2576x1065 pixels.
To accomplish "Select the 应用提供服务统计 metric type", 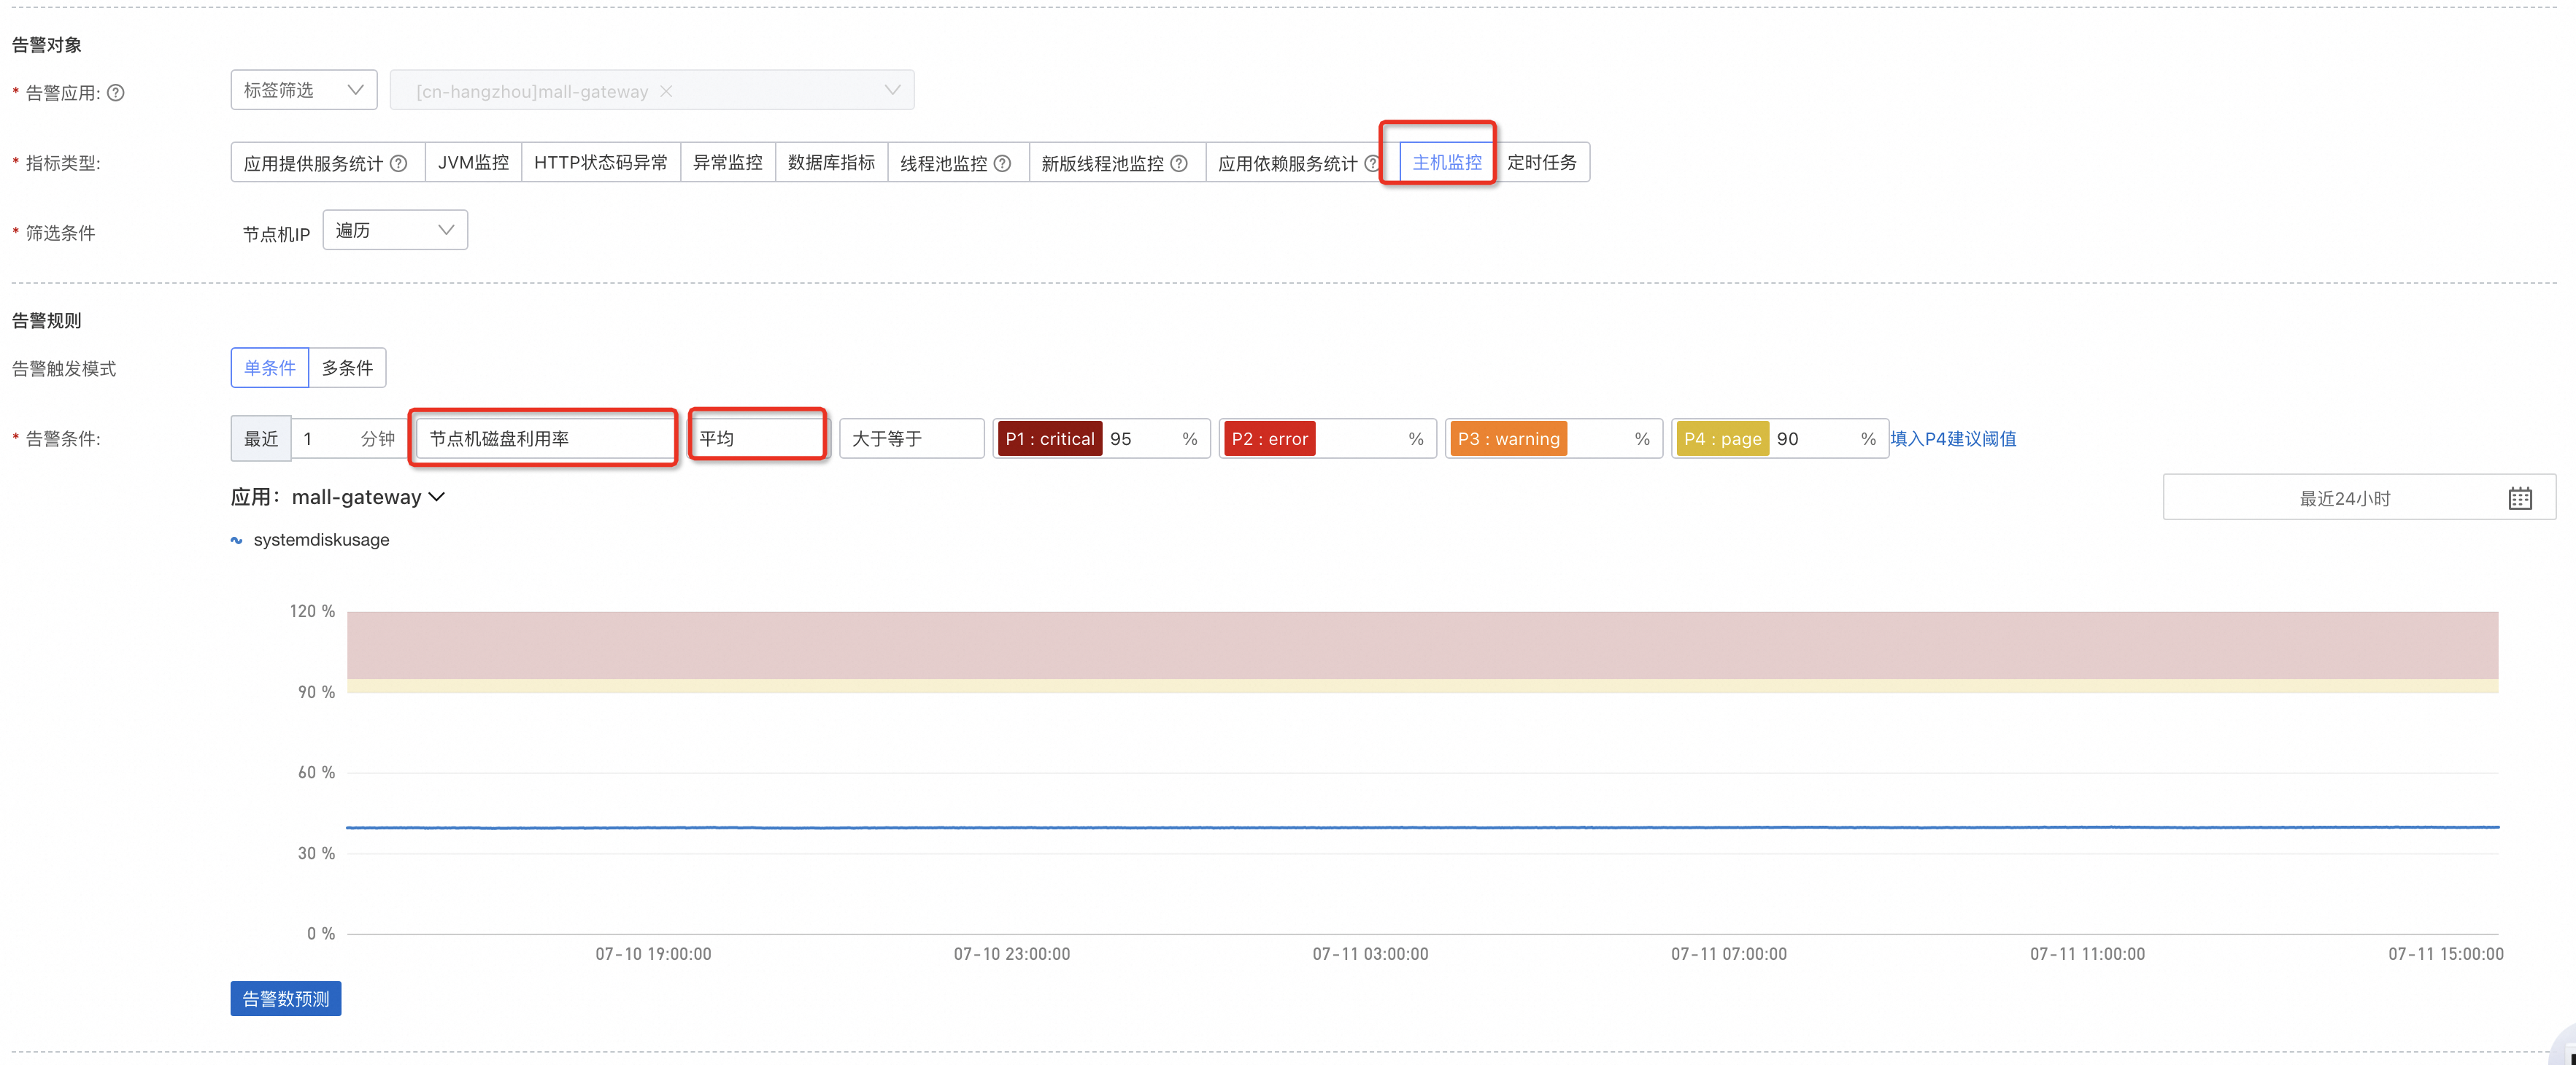I will [326, 162].
